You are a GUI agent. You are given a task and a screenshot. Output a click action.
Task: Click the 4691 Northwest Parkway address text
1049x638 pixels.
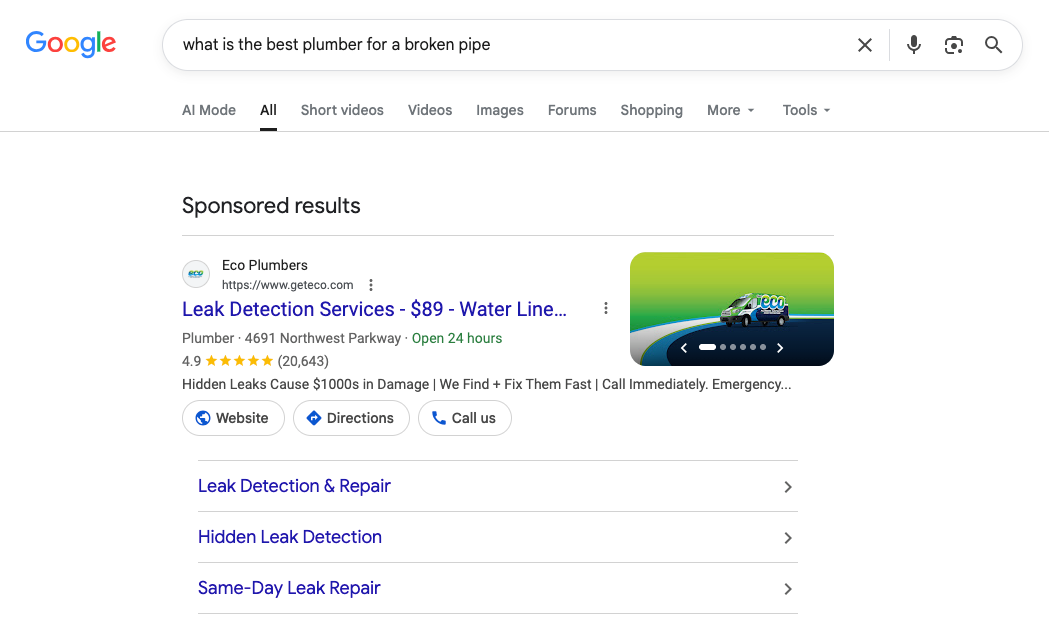tap(322, 338)
